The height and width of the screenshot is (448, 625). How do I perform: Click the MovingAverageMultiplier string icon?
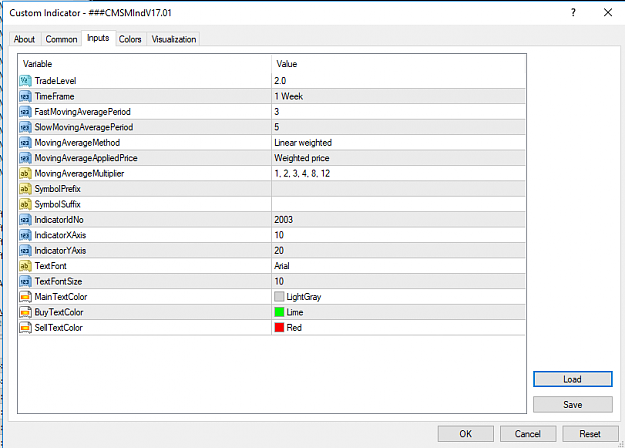coord(25,174)
